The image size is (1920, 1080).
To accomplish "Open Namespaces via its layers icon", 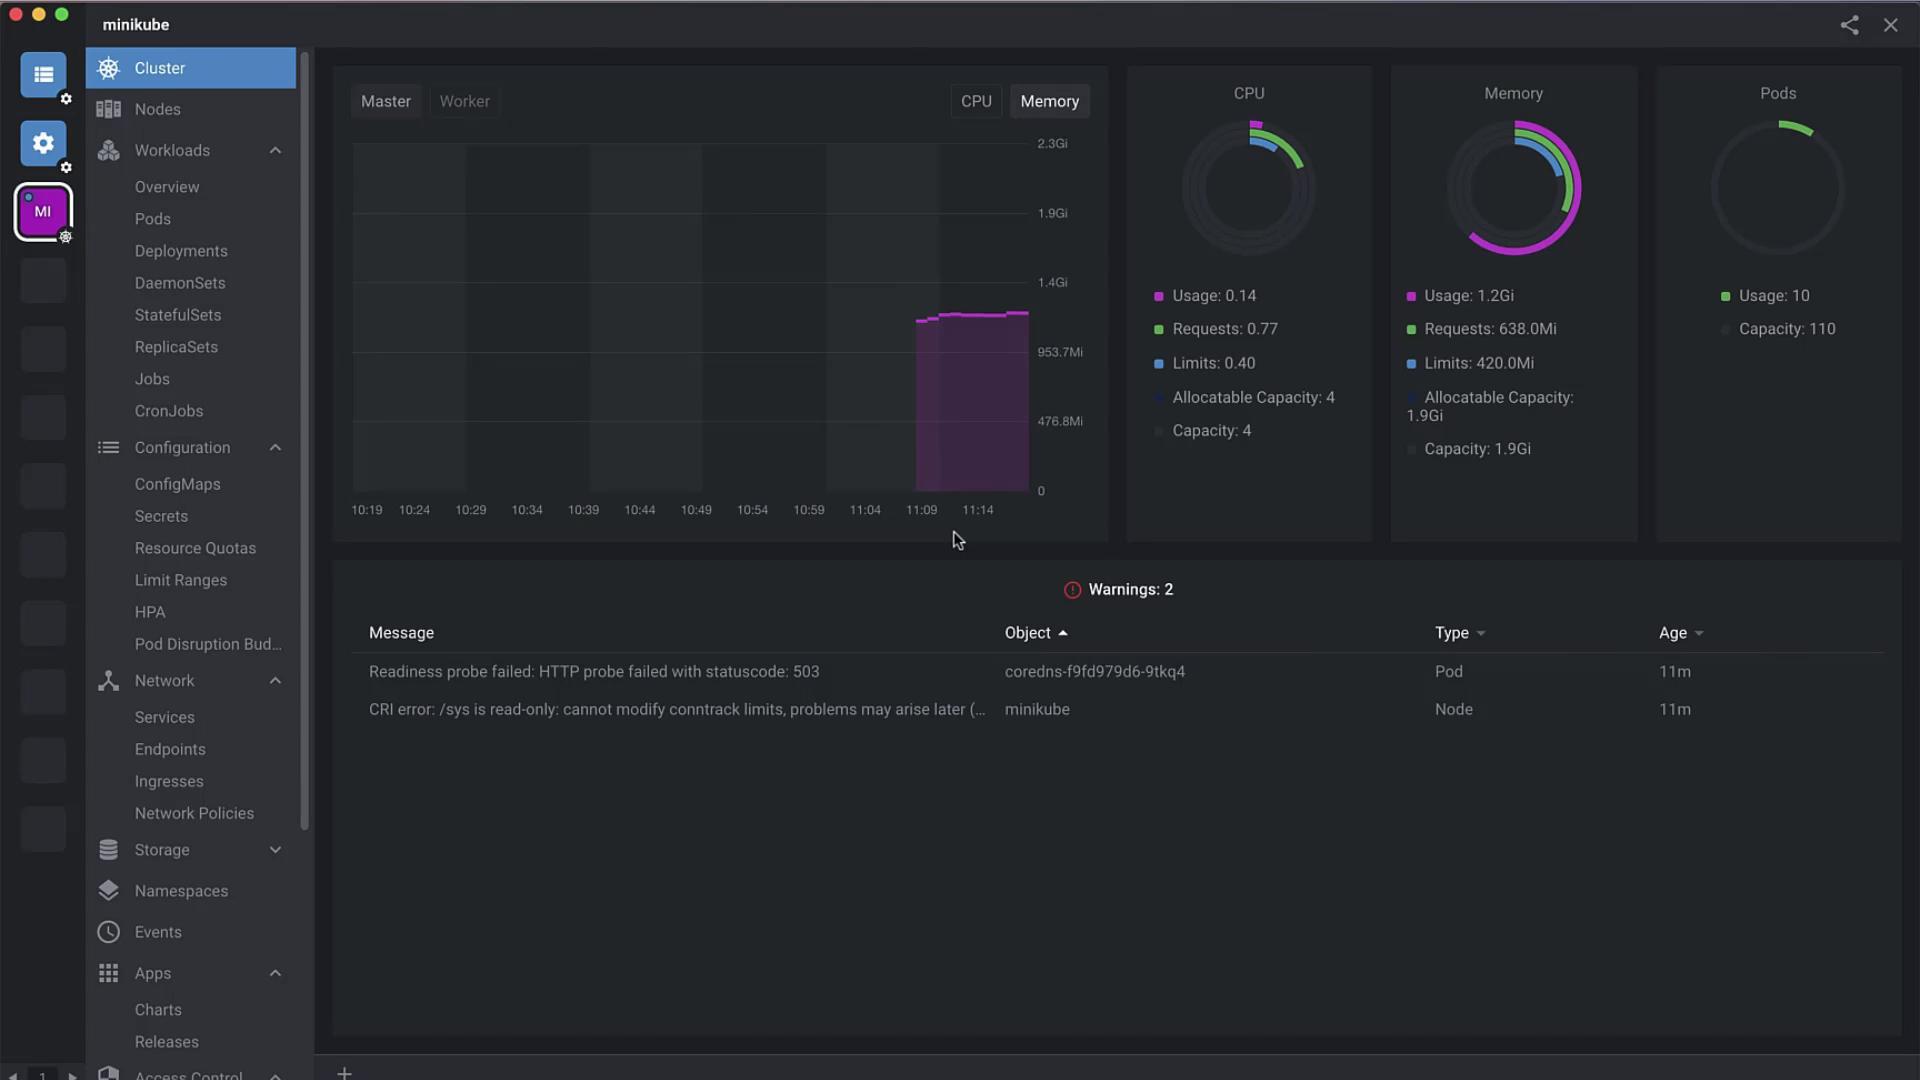I will [108, 890].
